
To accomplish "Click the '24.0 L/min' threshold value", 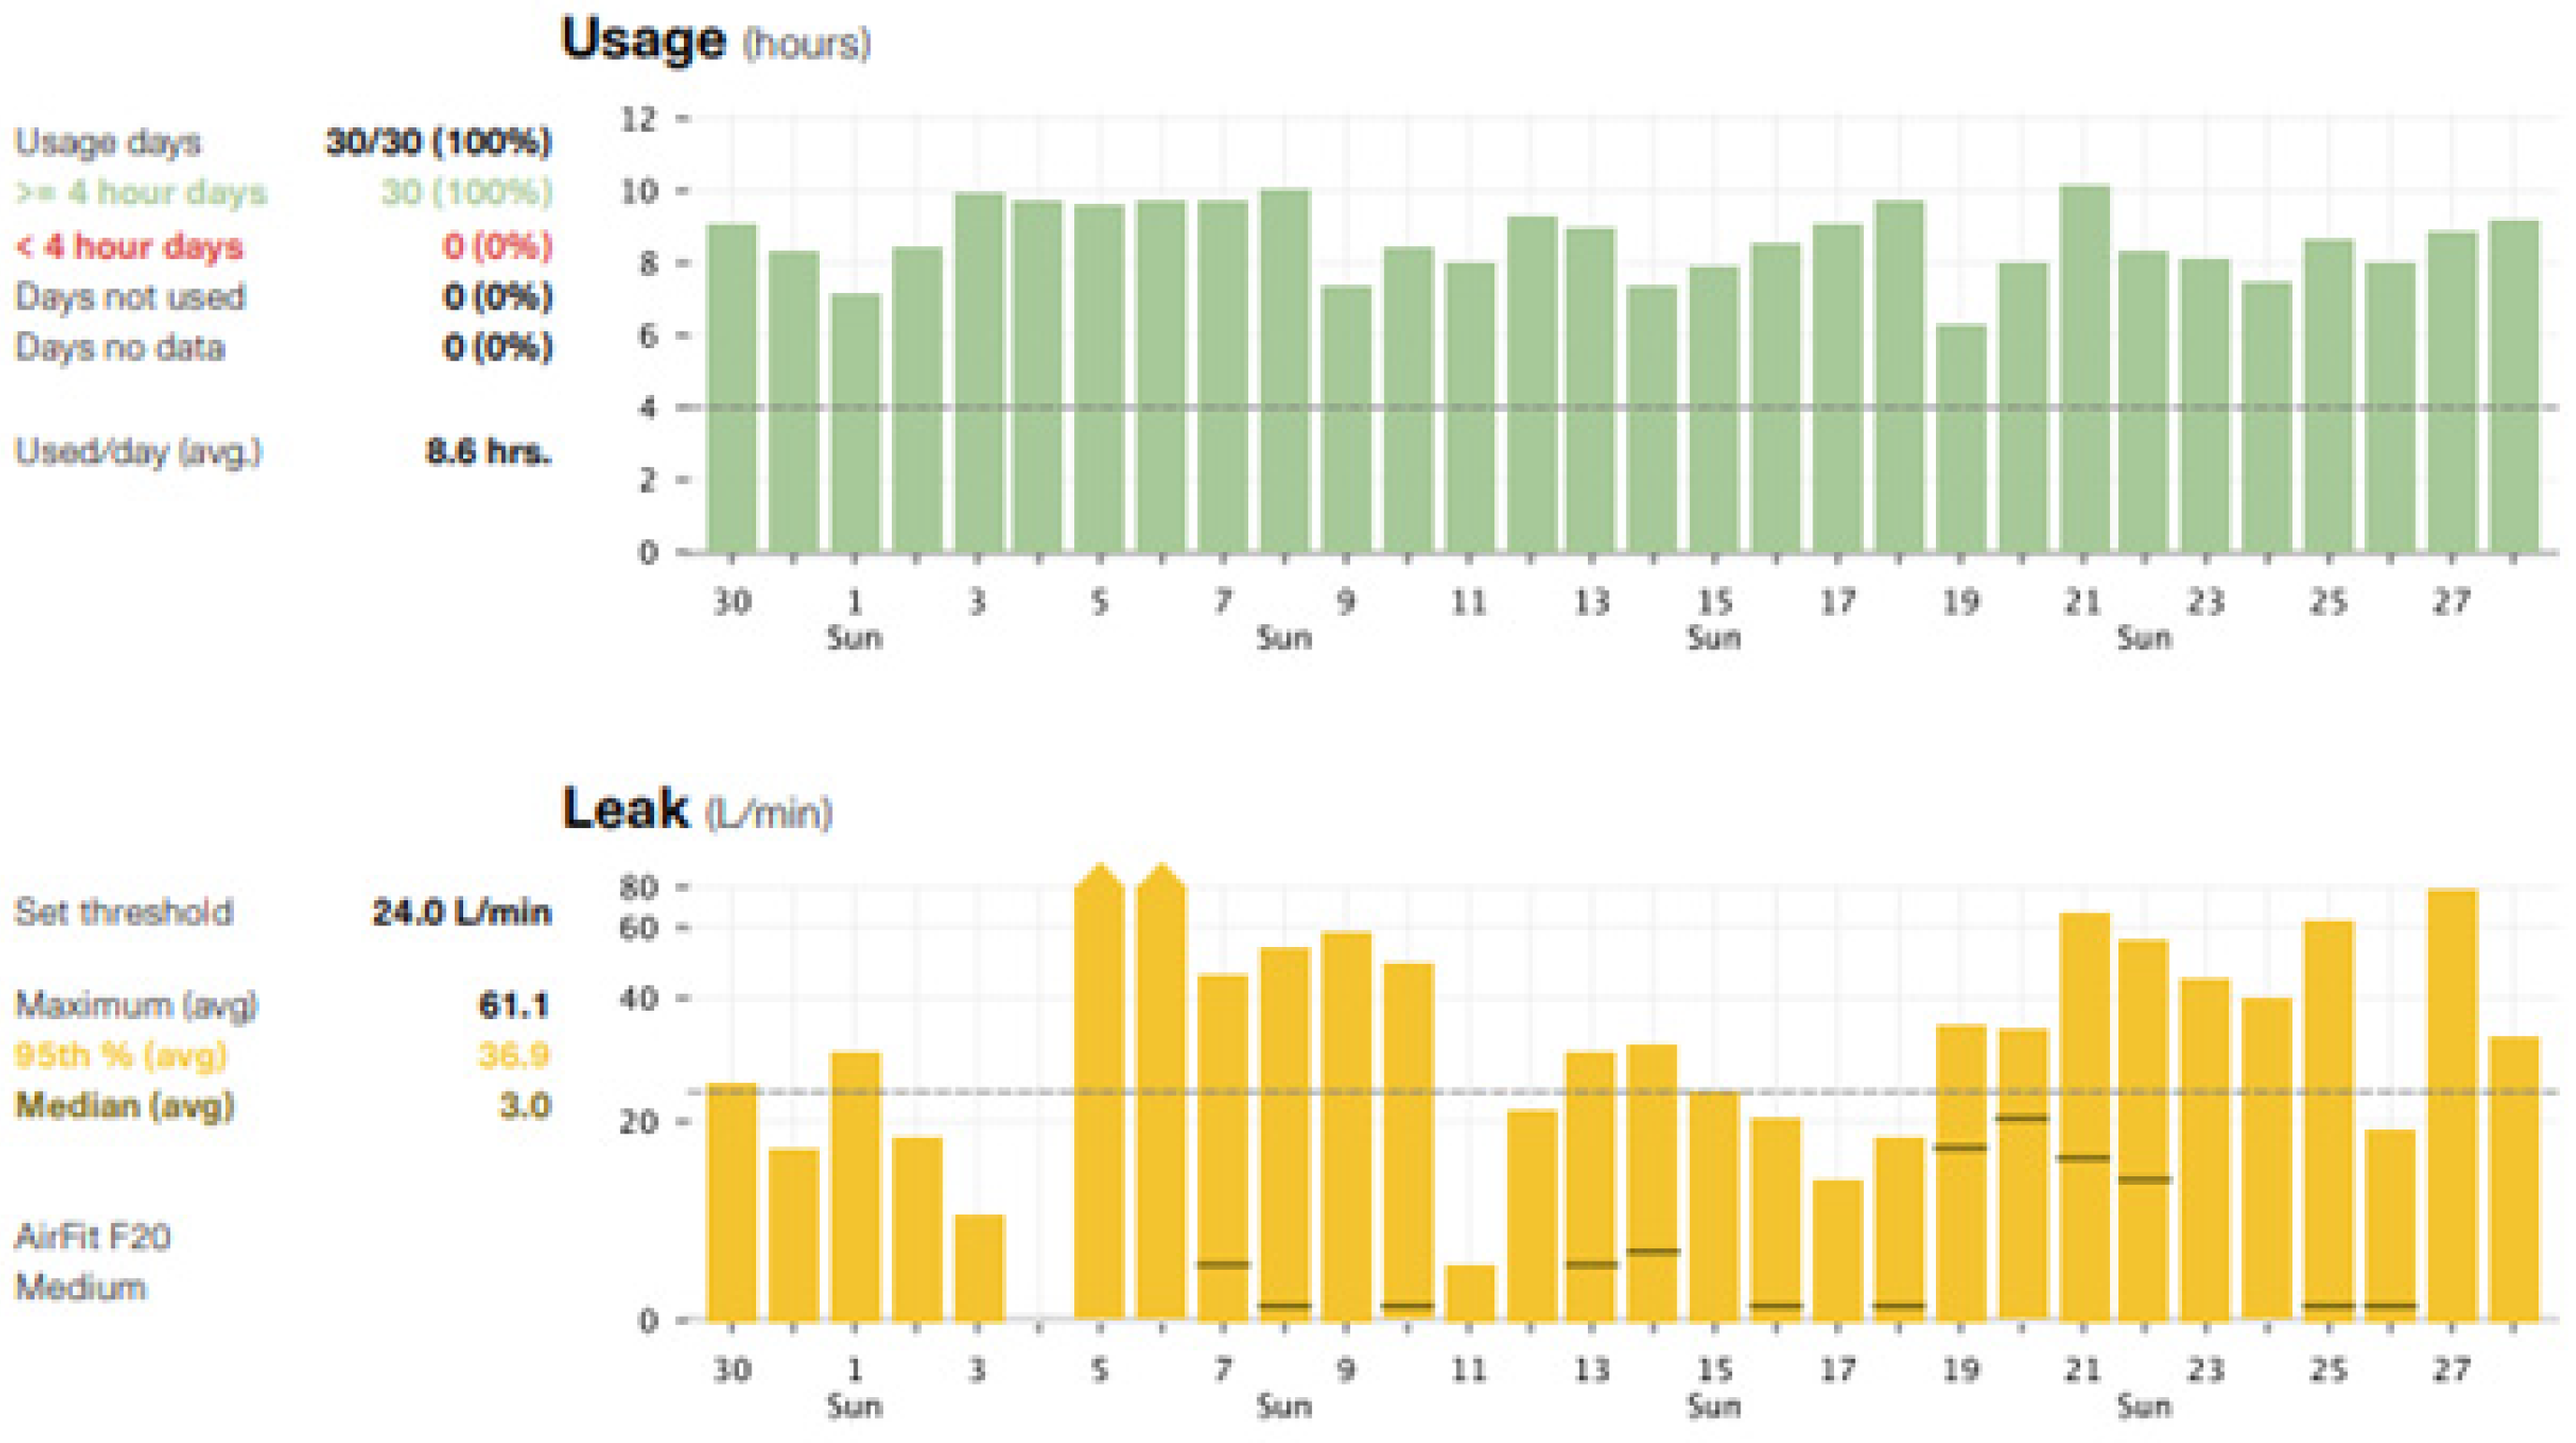I will [461, 912].
